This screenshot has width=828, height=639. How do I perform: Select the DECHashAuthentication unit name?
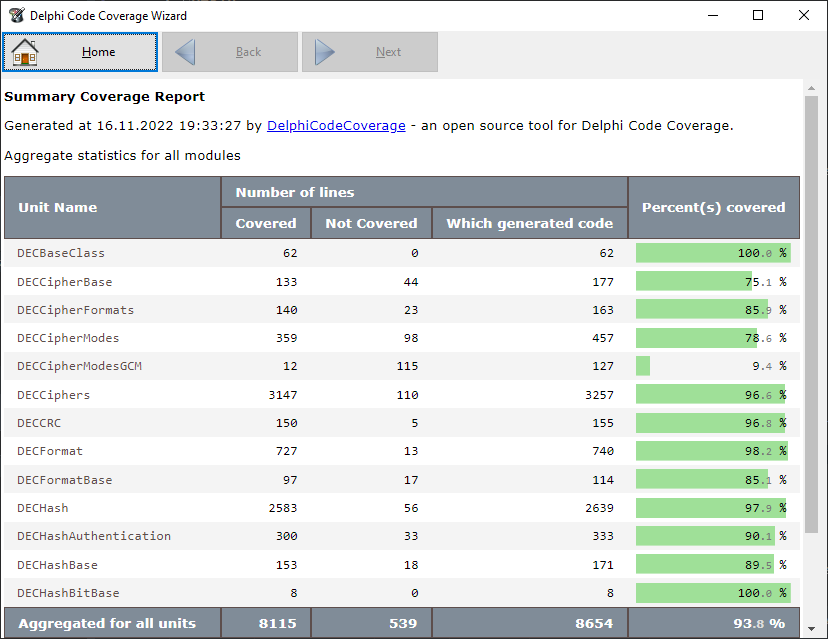93,536
